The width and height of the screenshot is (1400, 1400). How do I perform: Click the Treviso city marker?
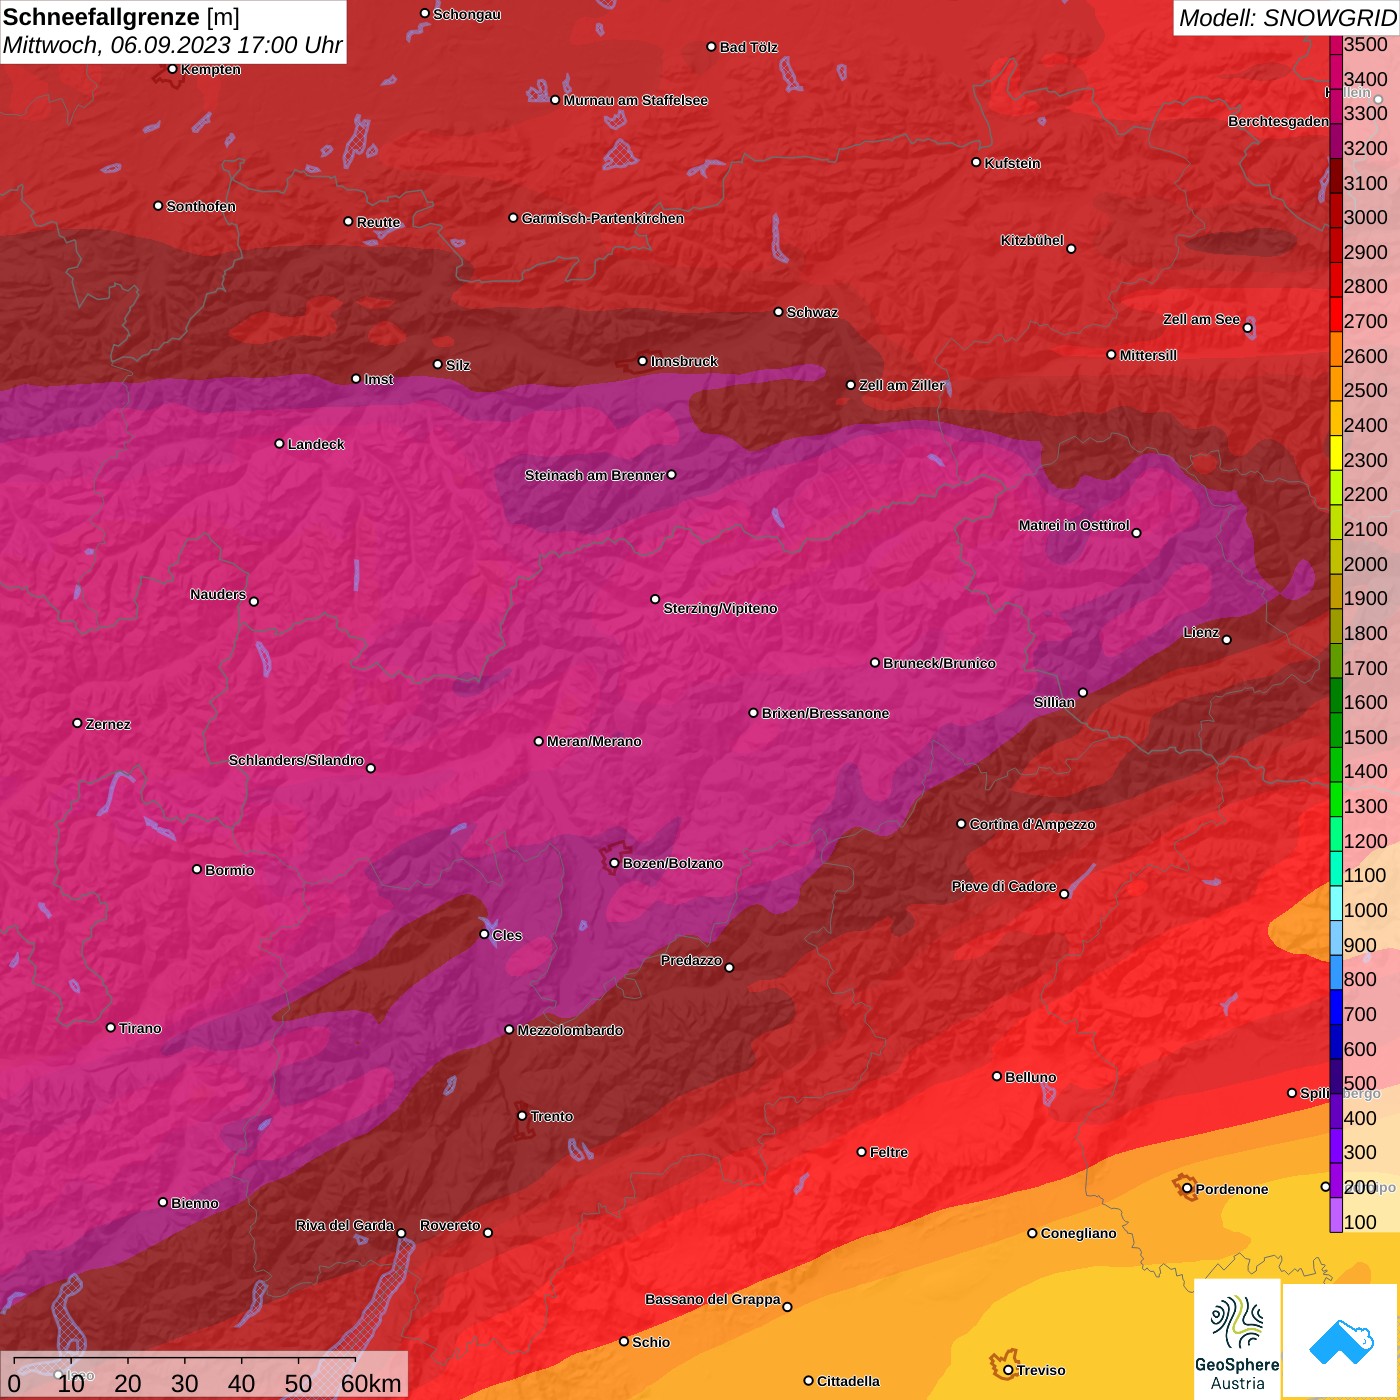(1008, 1370)
